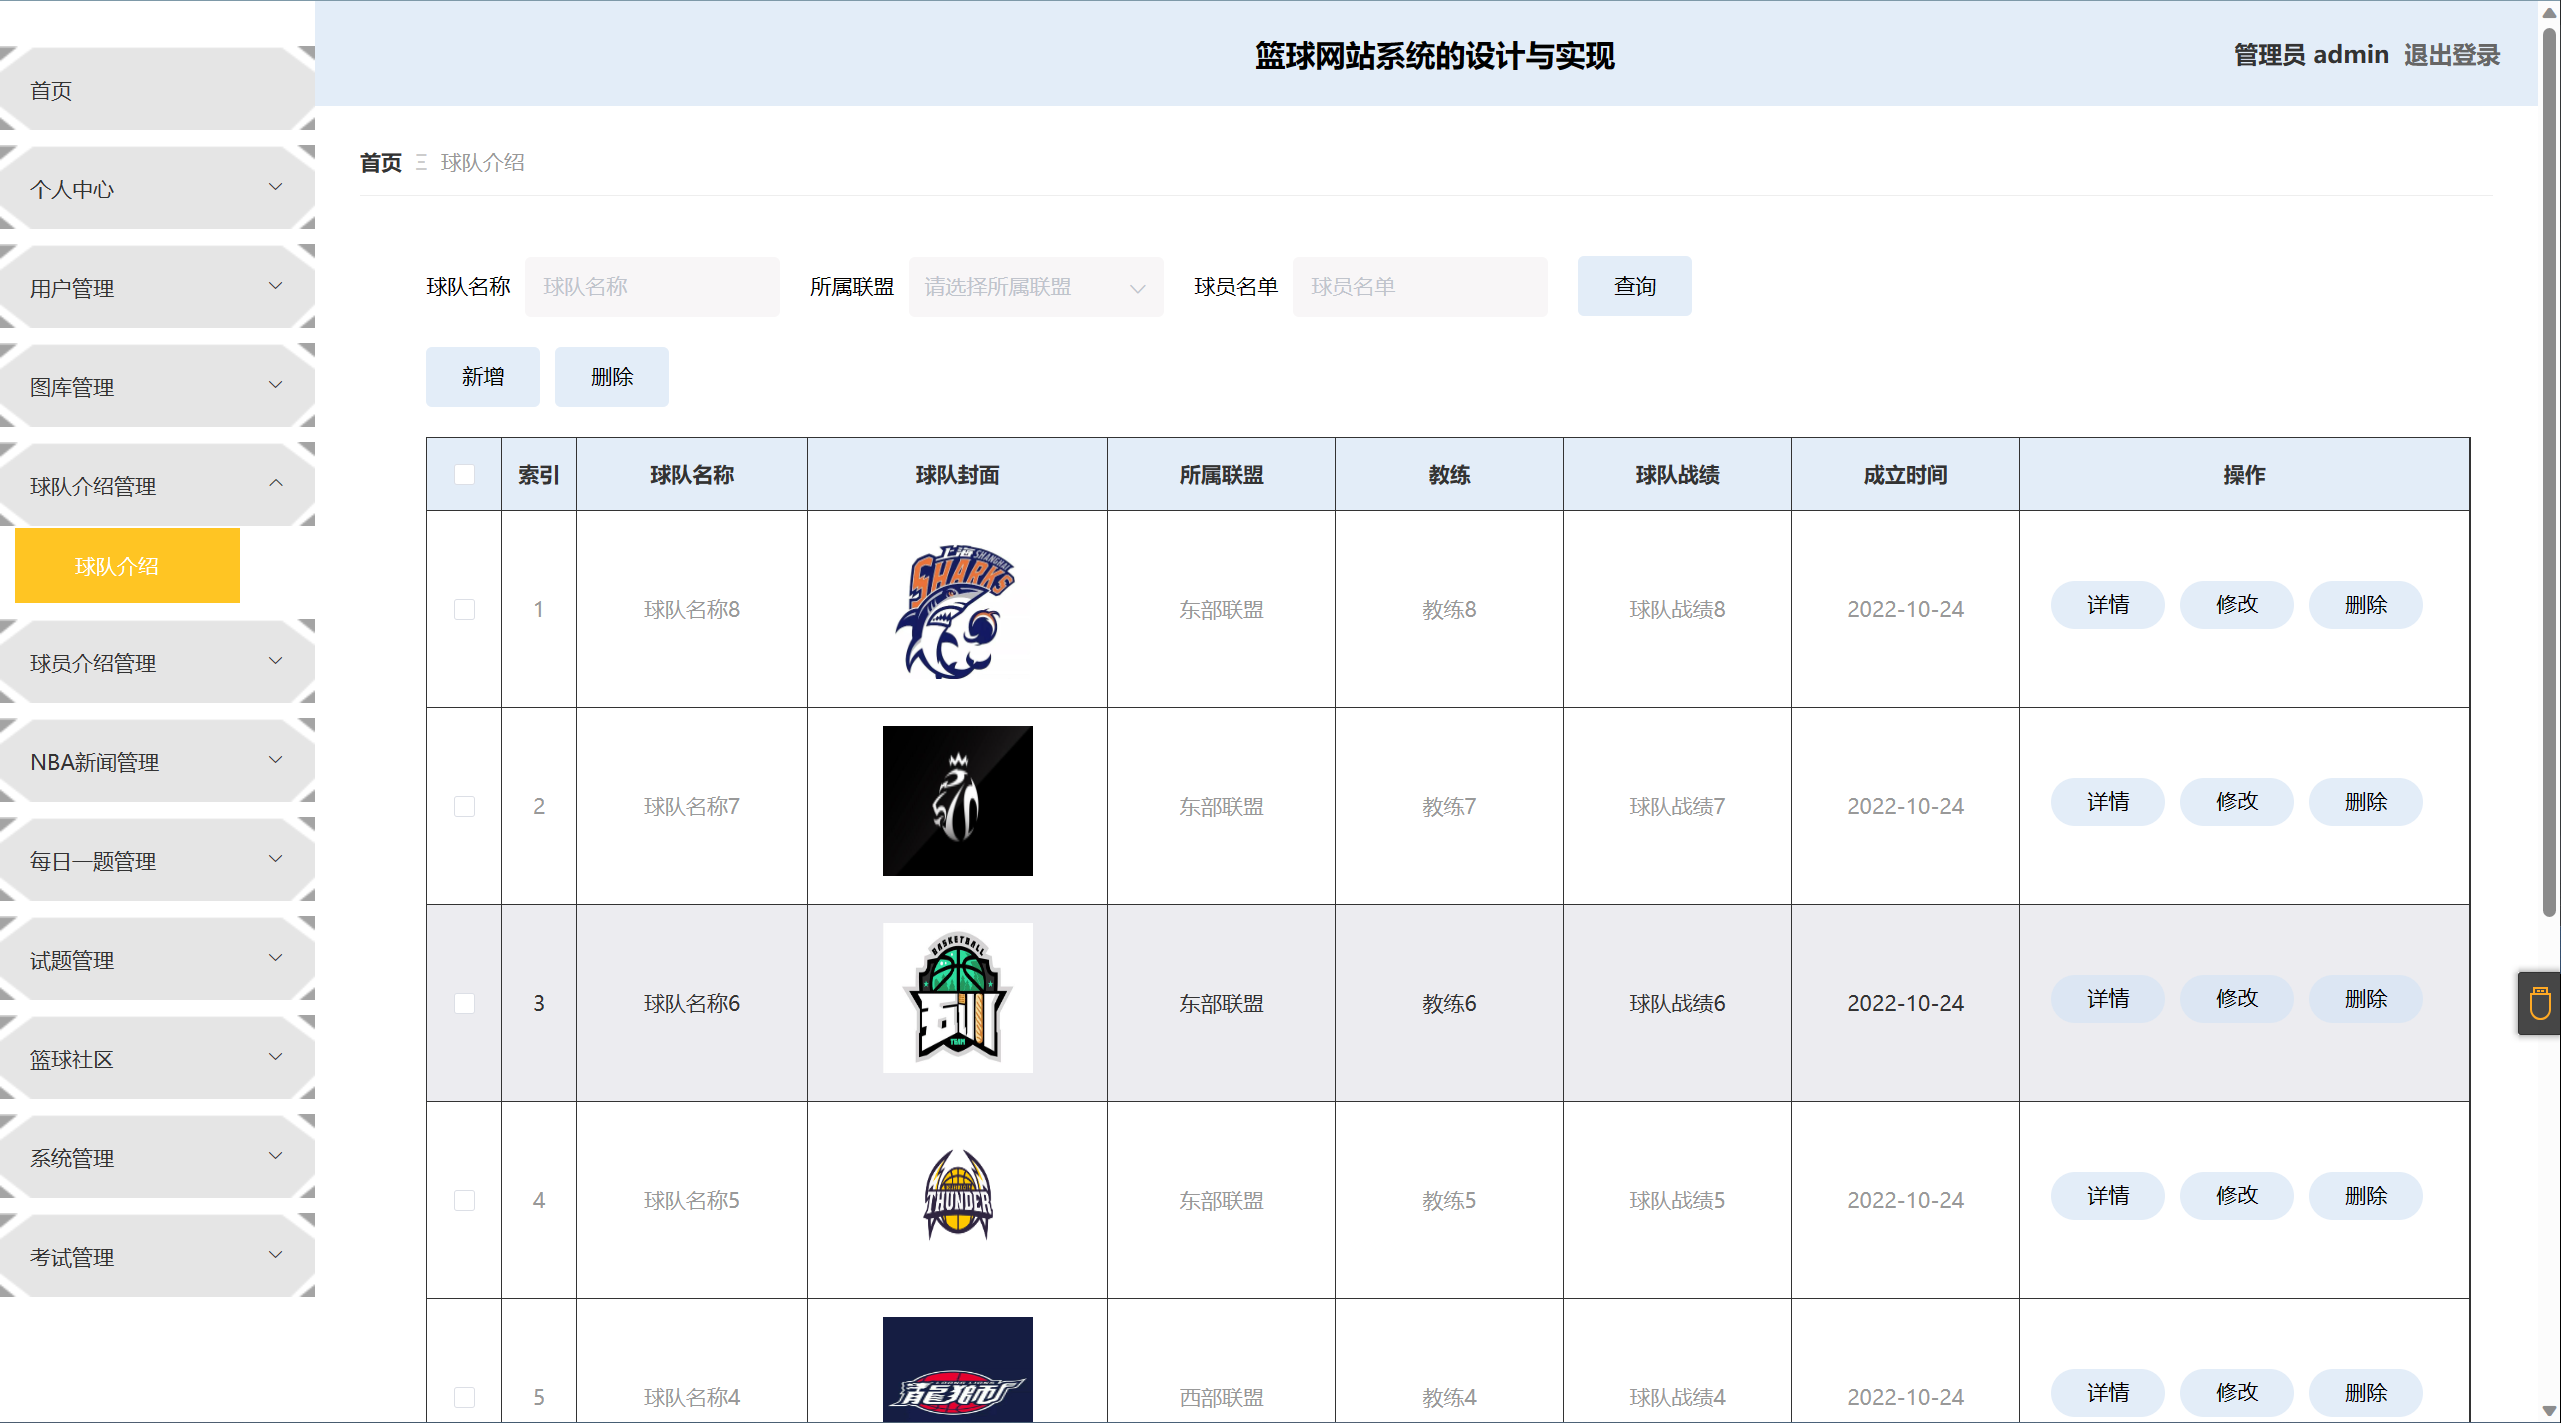The width and height of the screenshot is (2561, 1423).
Task: Toggle the select-all checkbox in table header
Action: point(464,474)
